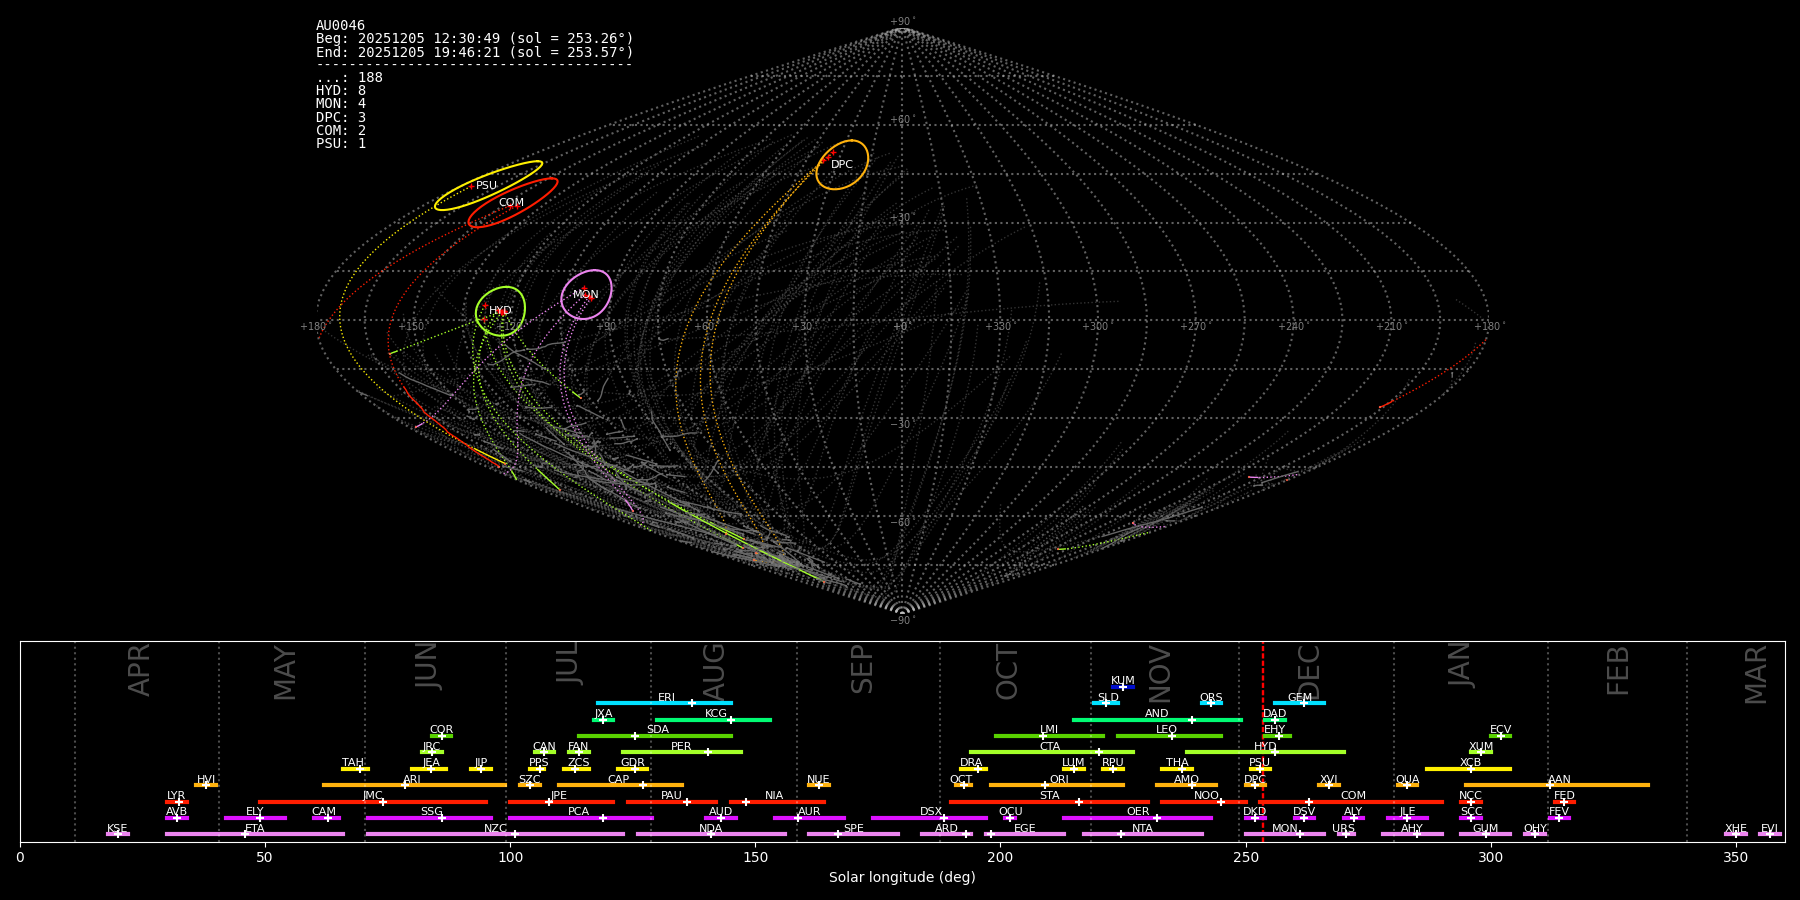Click the PER shower label on the timeline
The image size is (1800, 900).
click(x=681, y=747)
